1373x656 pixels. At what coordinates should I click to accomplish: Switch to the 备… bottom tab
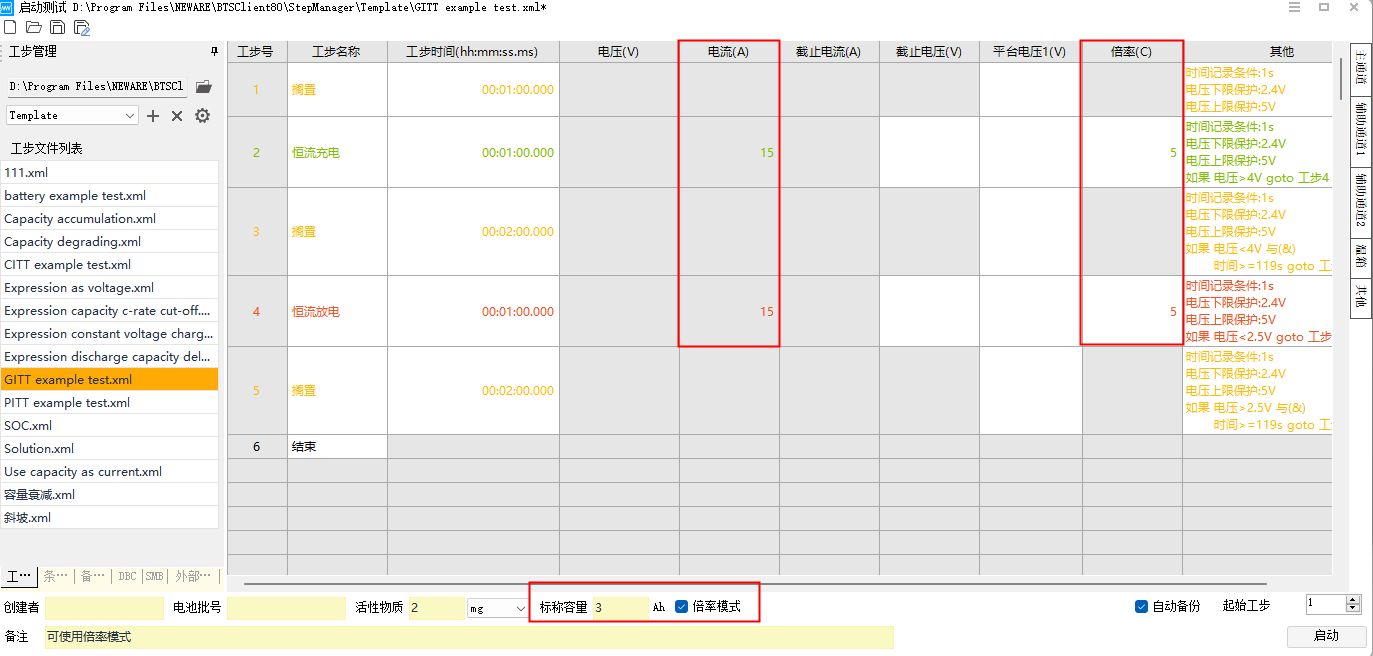pyautogui.click(x=93, y=576)
